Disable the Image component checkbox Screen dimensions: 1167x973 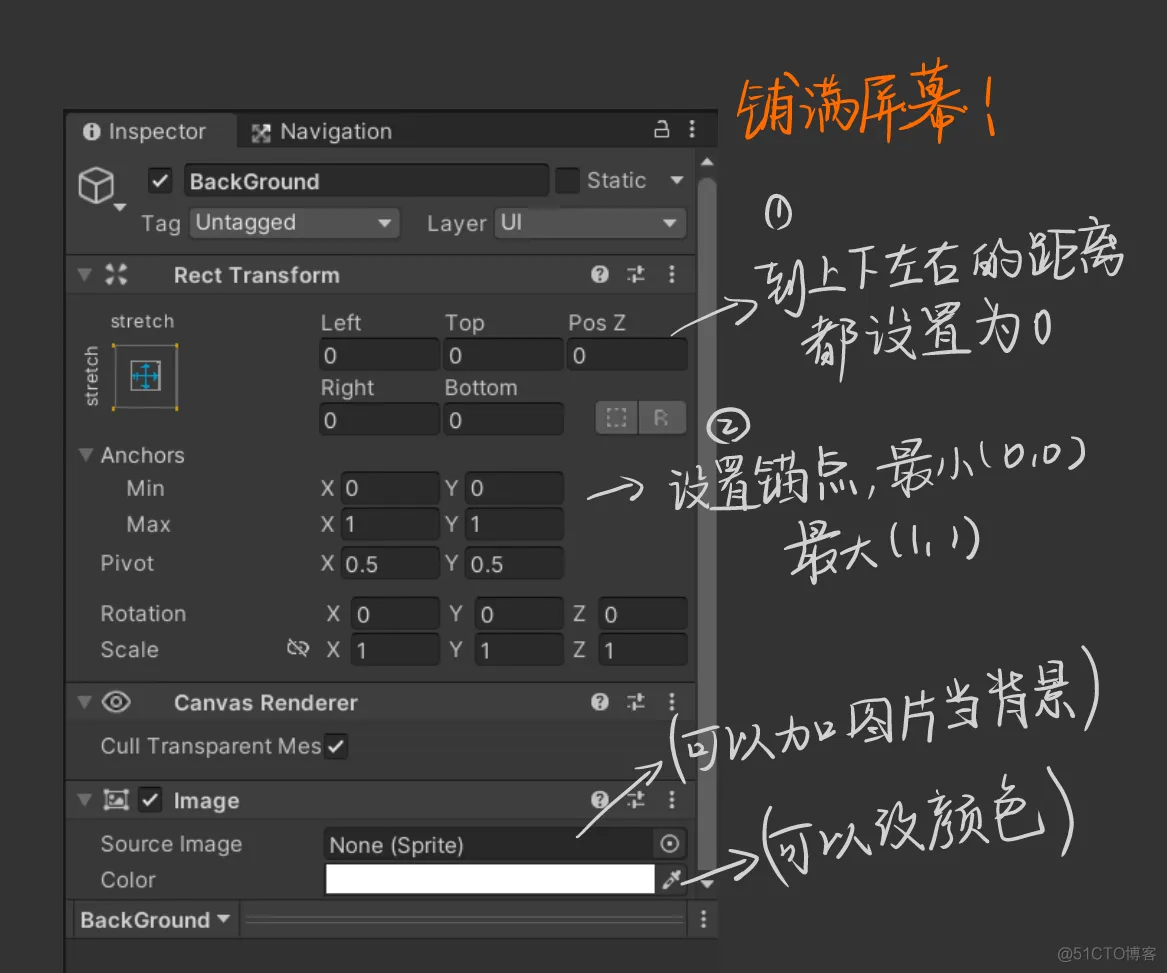[150, 800]
